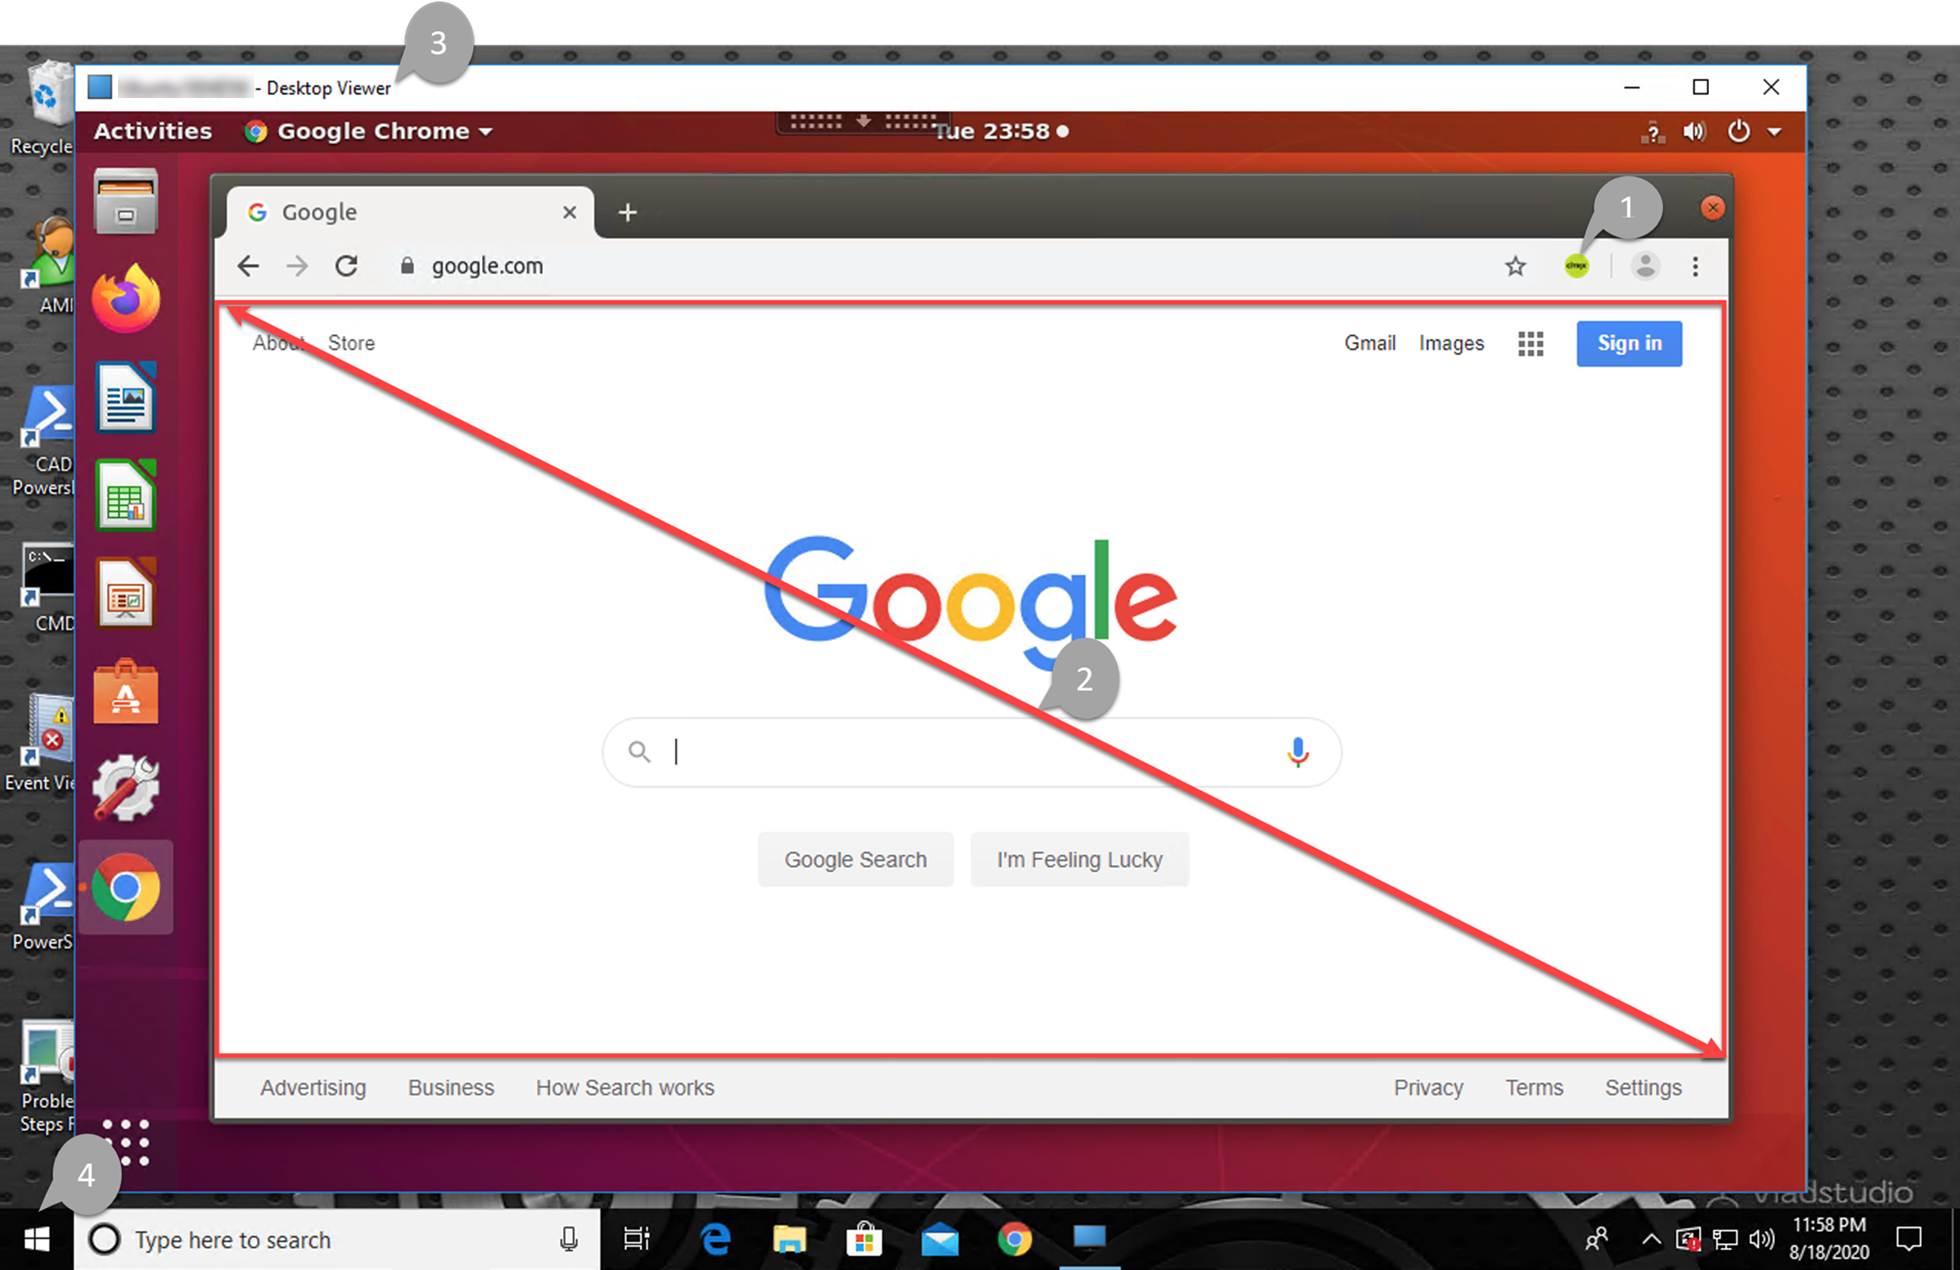Click the Gmail link on Google homepage
Viewport: 1960px width, 1270px height.
[1369, 343]
